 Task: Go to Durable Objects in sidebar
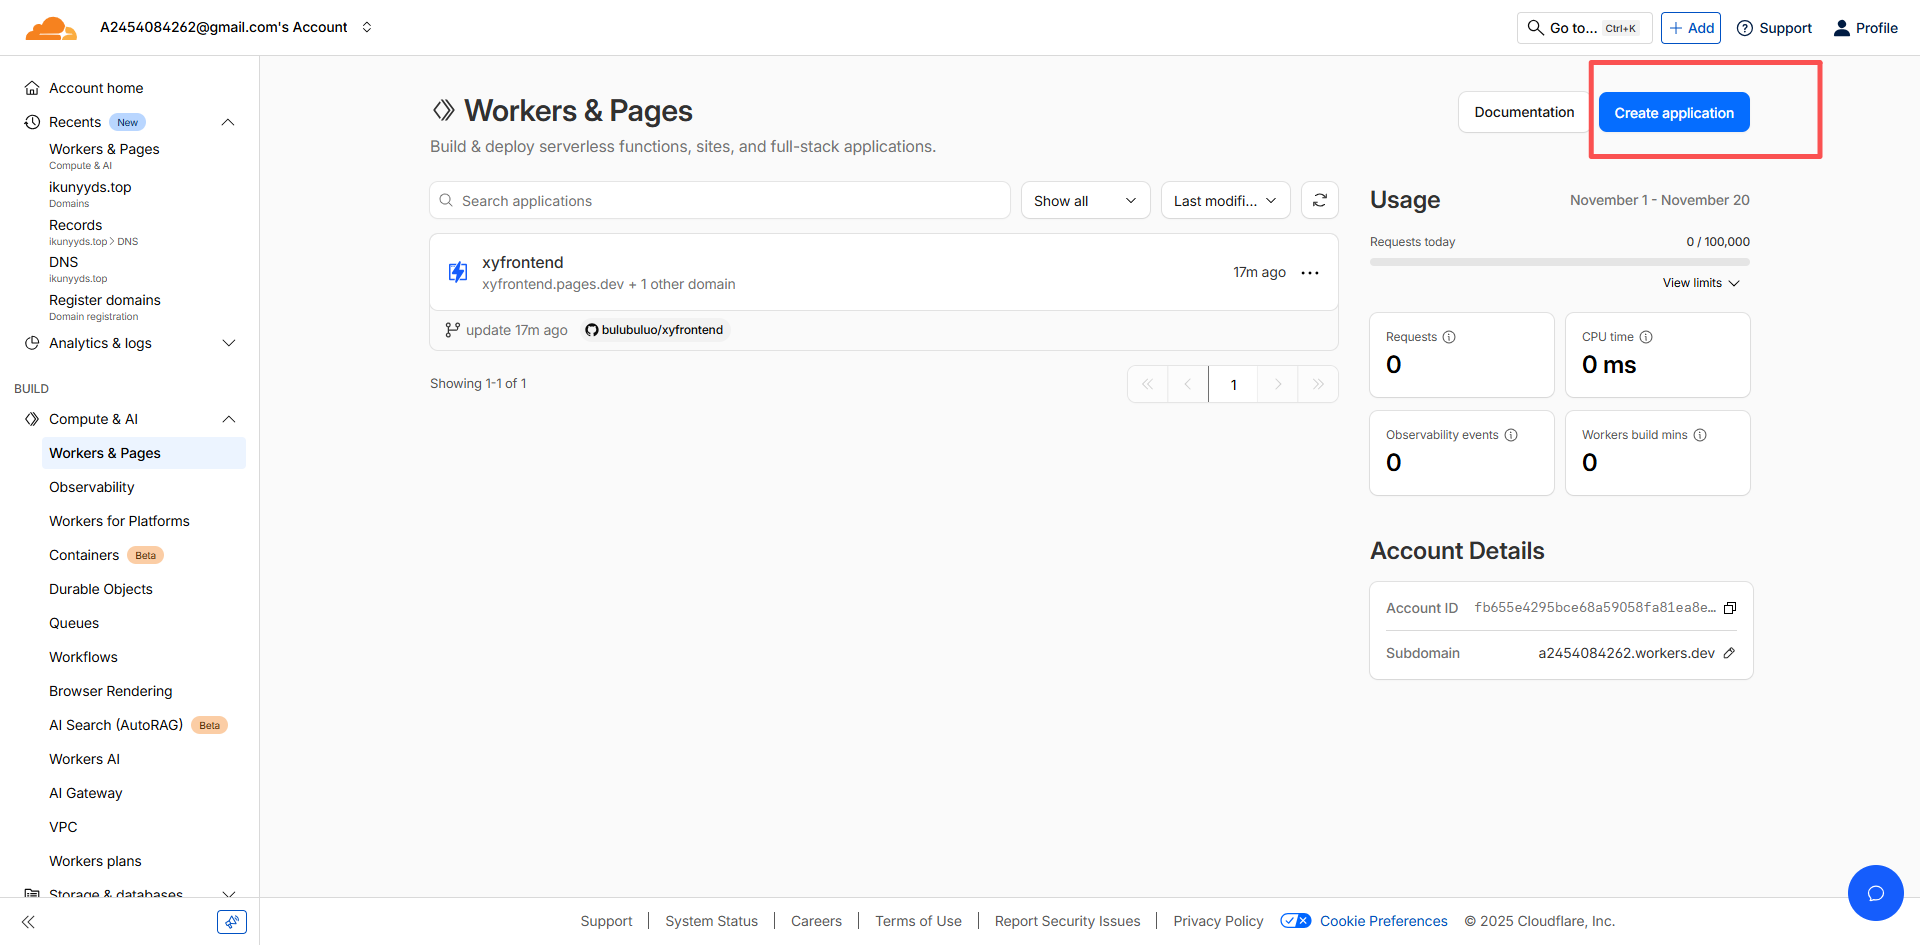tap(101, 589)
